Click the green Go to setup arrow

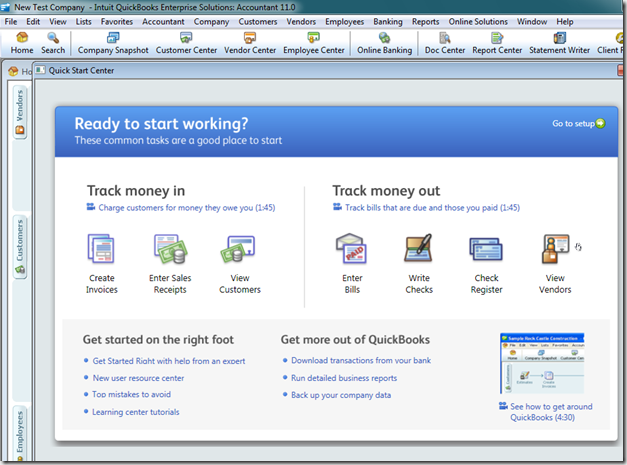tap(601, 124)
